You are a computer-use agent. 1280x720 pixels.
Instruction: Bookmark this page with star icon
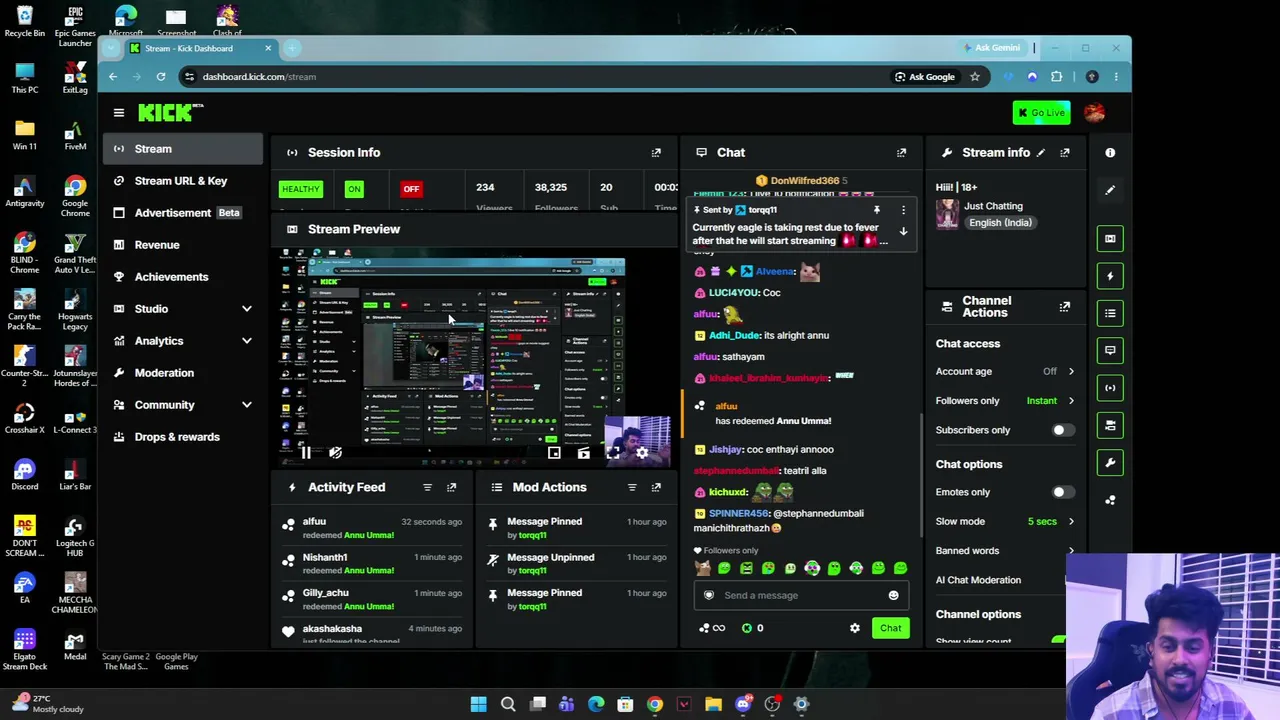pos(974,77)
